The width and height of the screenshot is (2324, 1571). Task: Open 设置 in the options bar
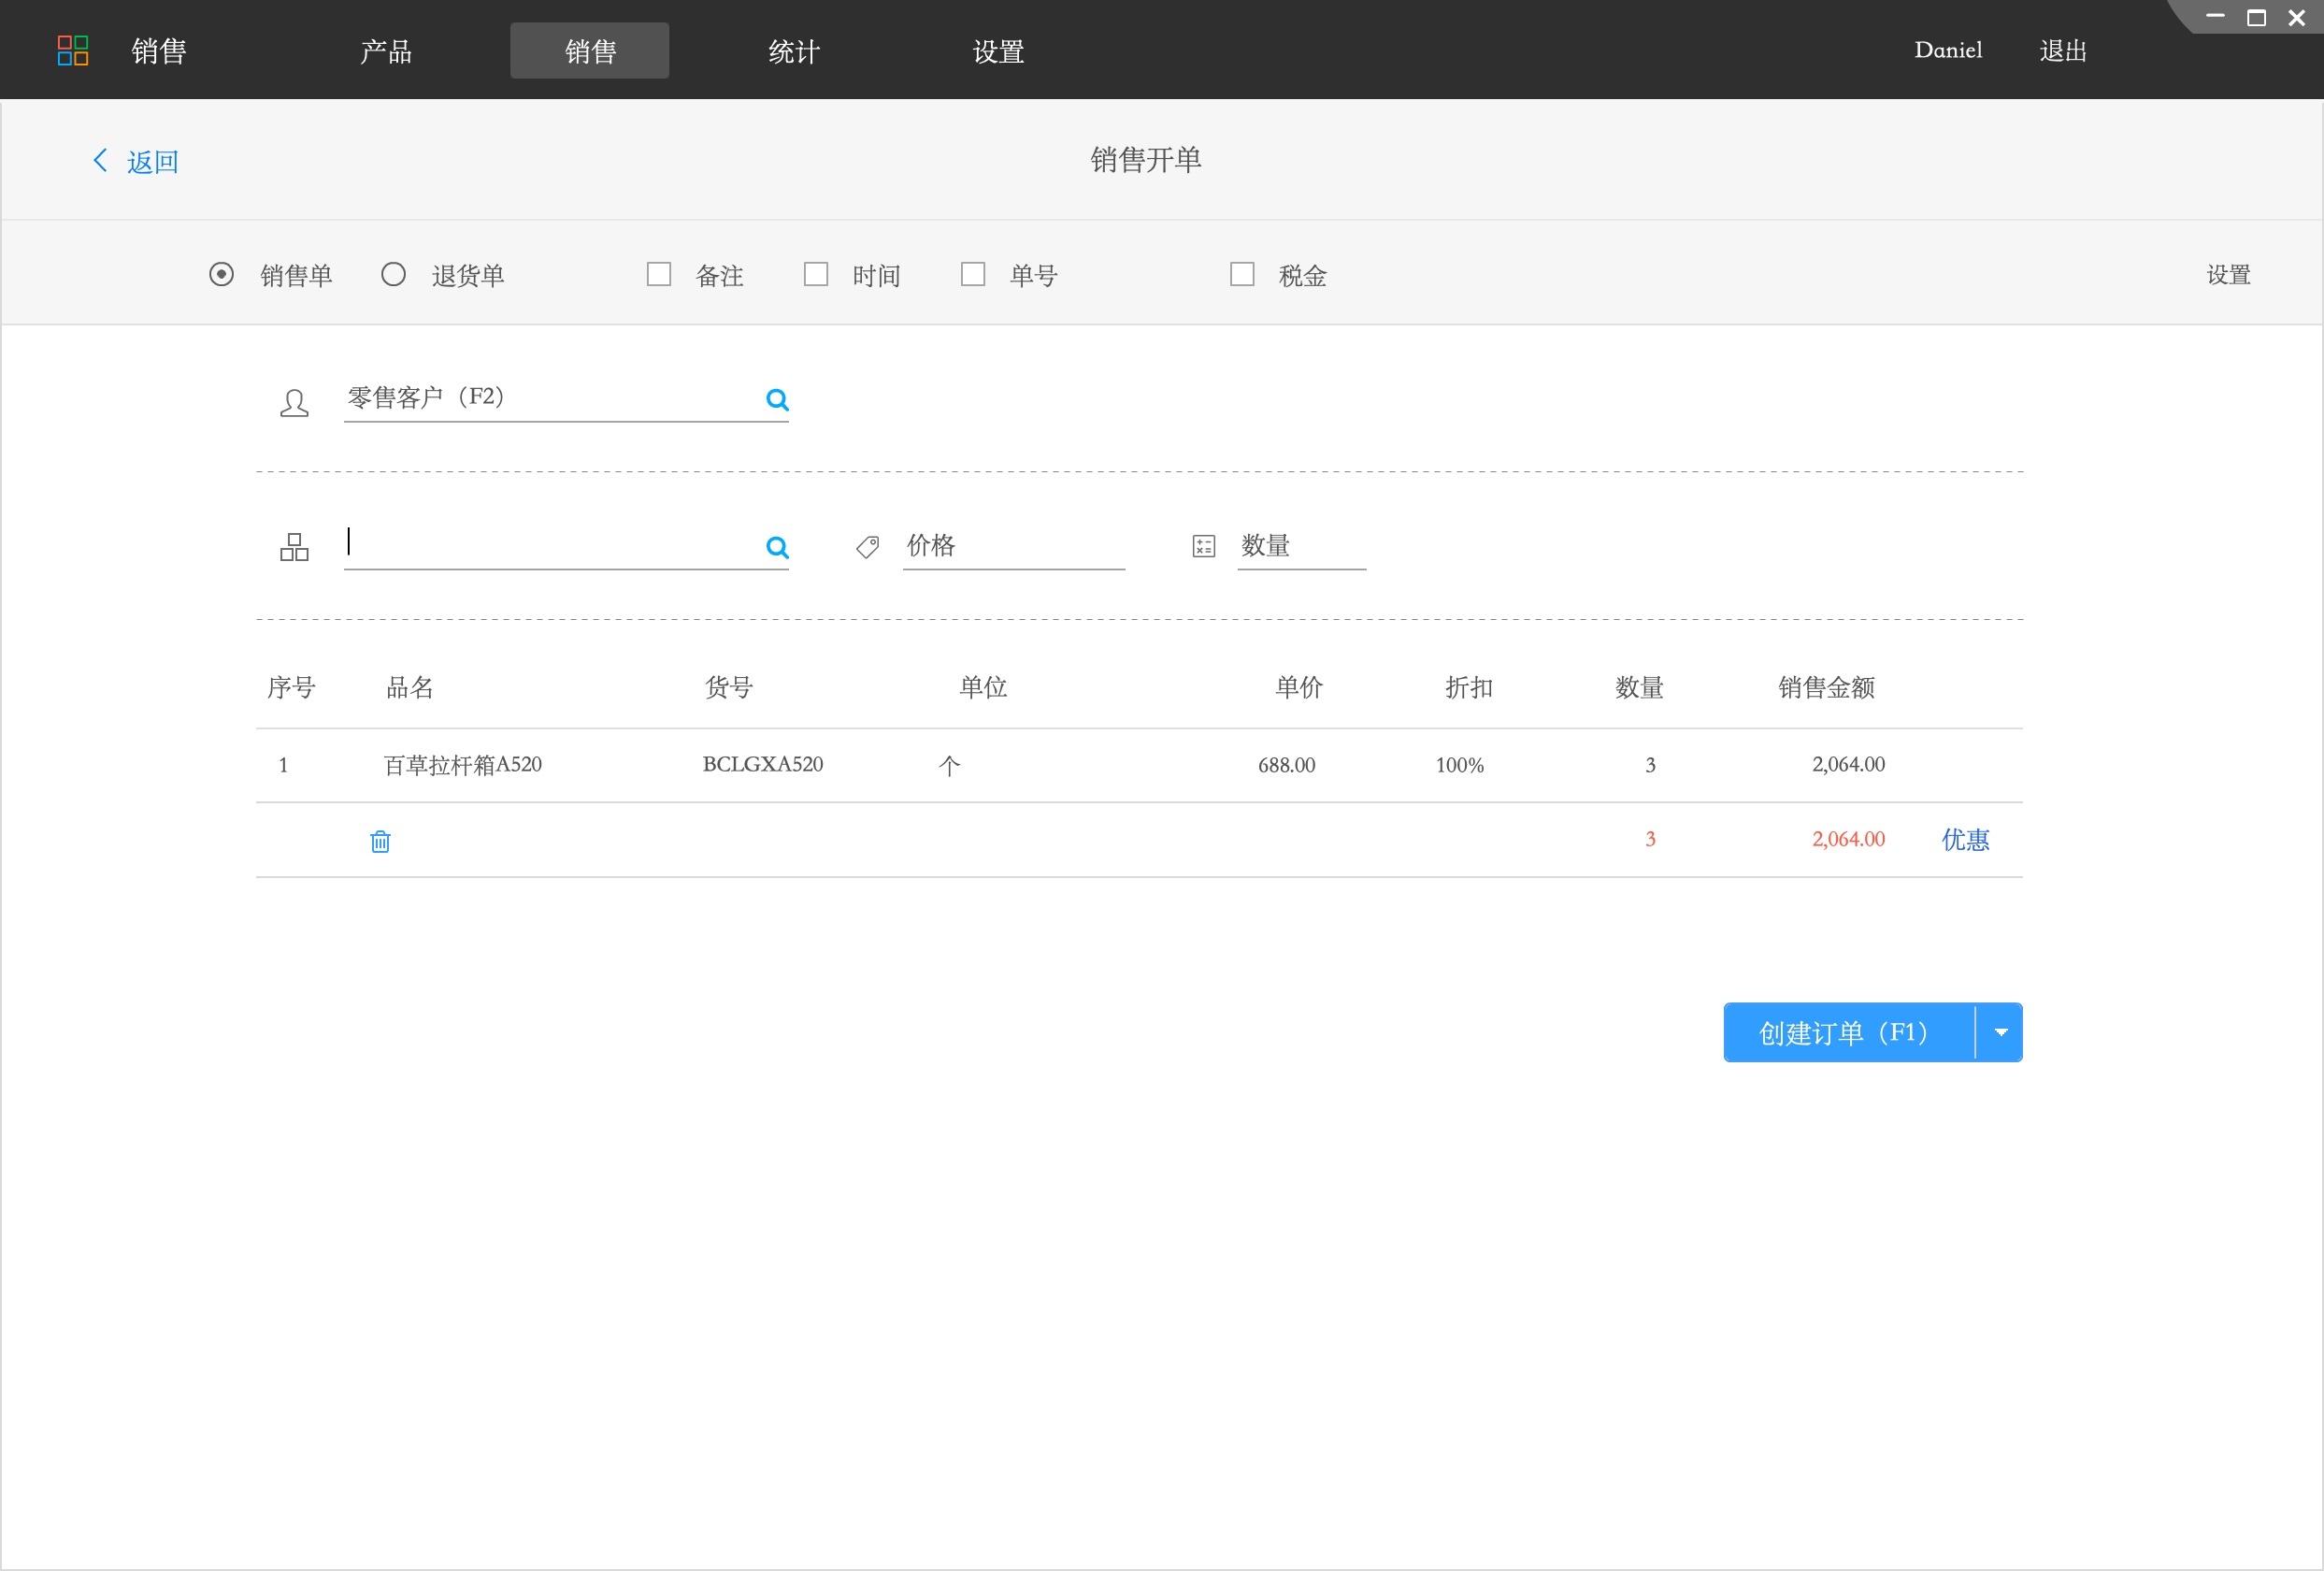[x=2228, y=275]
